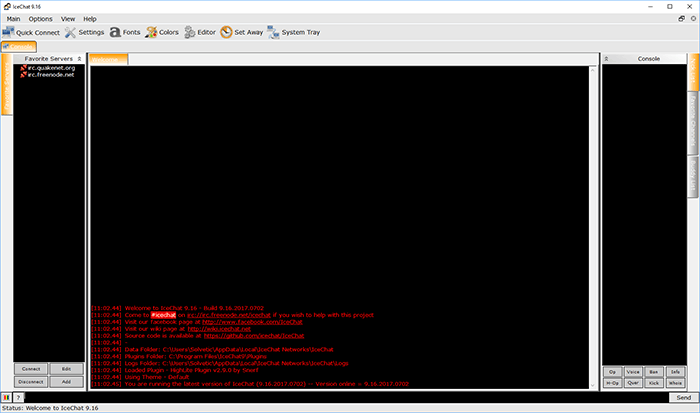Click the small circle icon in menu bar corner
This screenshot has width=700, height=413.
coord(693,19)
